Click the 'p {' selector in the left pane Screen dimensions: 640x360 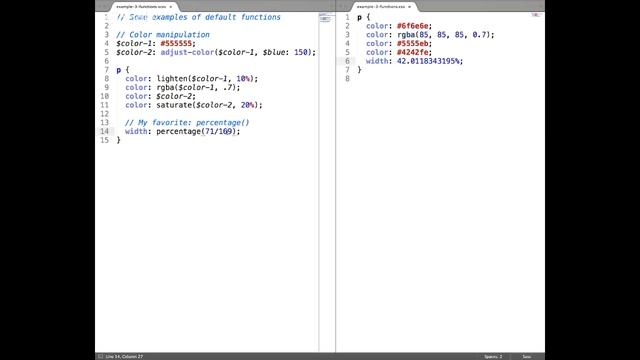click(122, 70)
